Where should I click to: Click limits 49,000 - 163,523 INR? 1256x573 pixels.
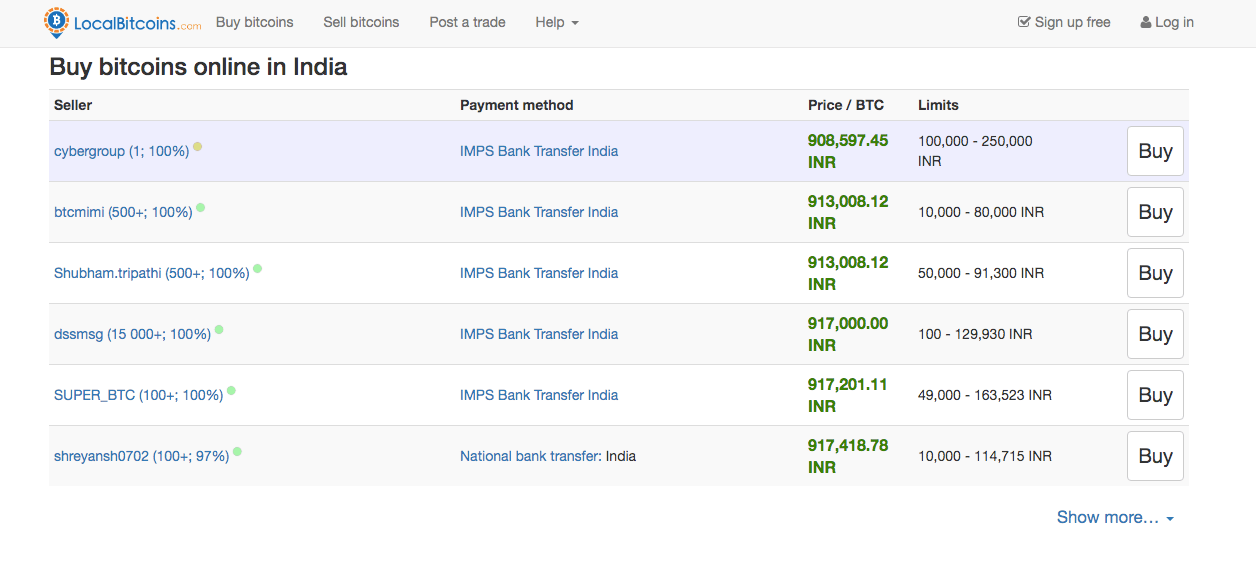click(985, 395)
